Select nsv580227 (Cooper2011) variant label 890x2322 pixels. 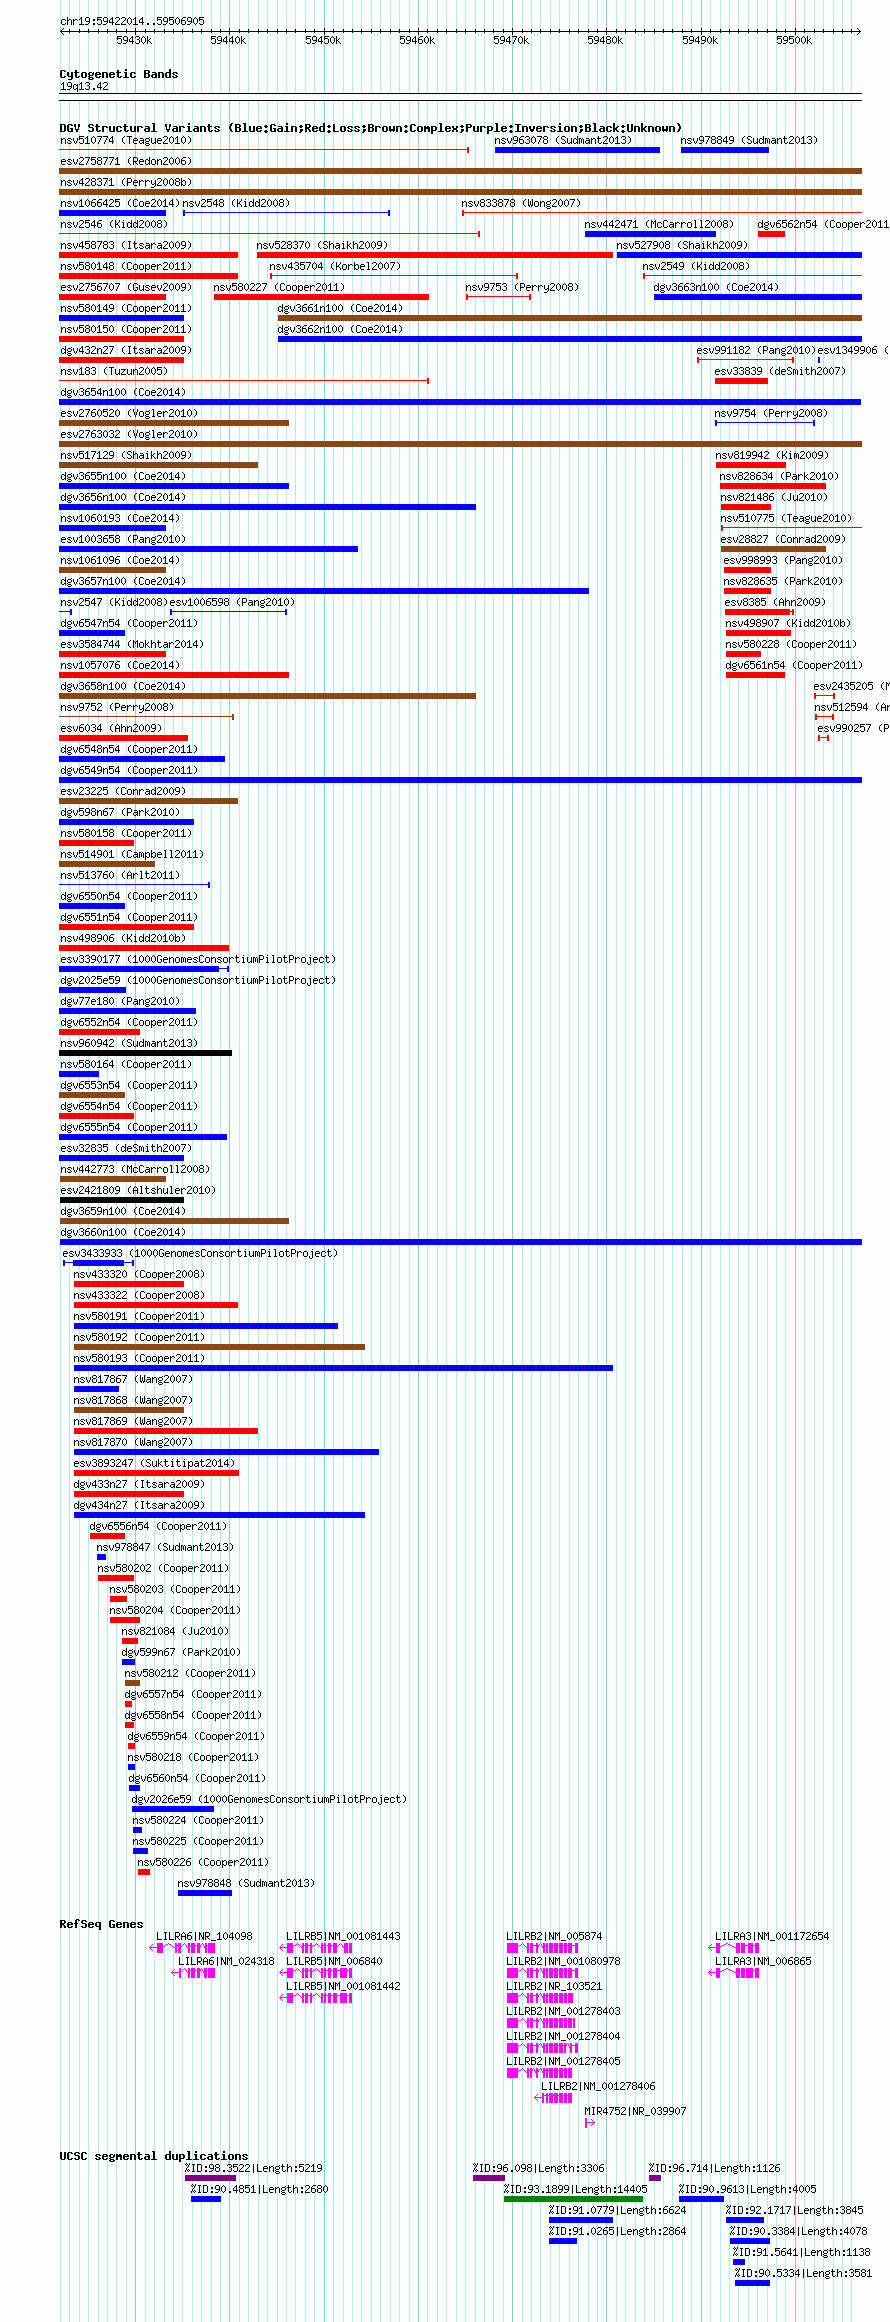[x=279, y=287]
